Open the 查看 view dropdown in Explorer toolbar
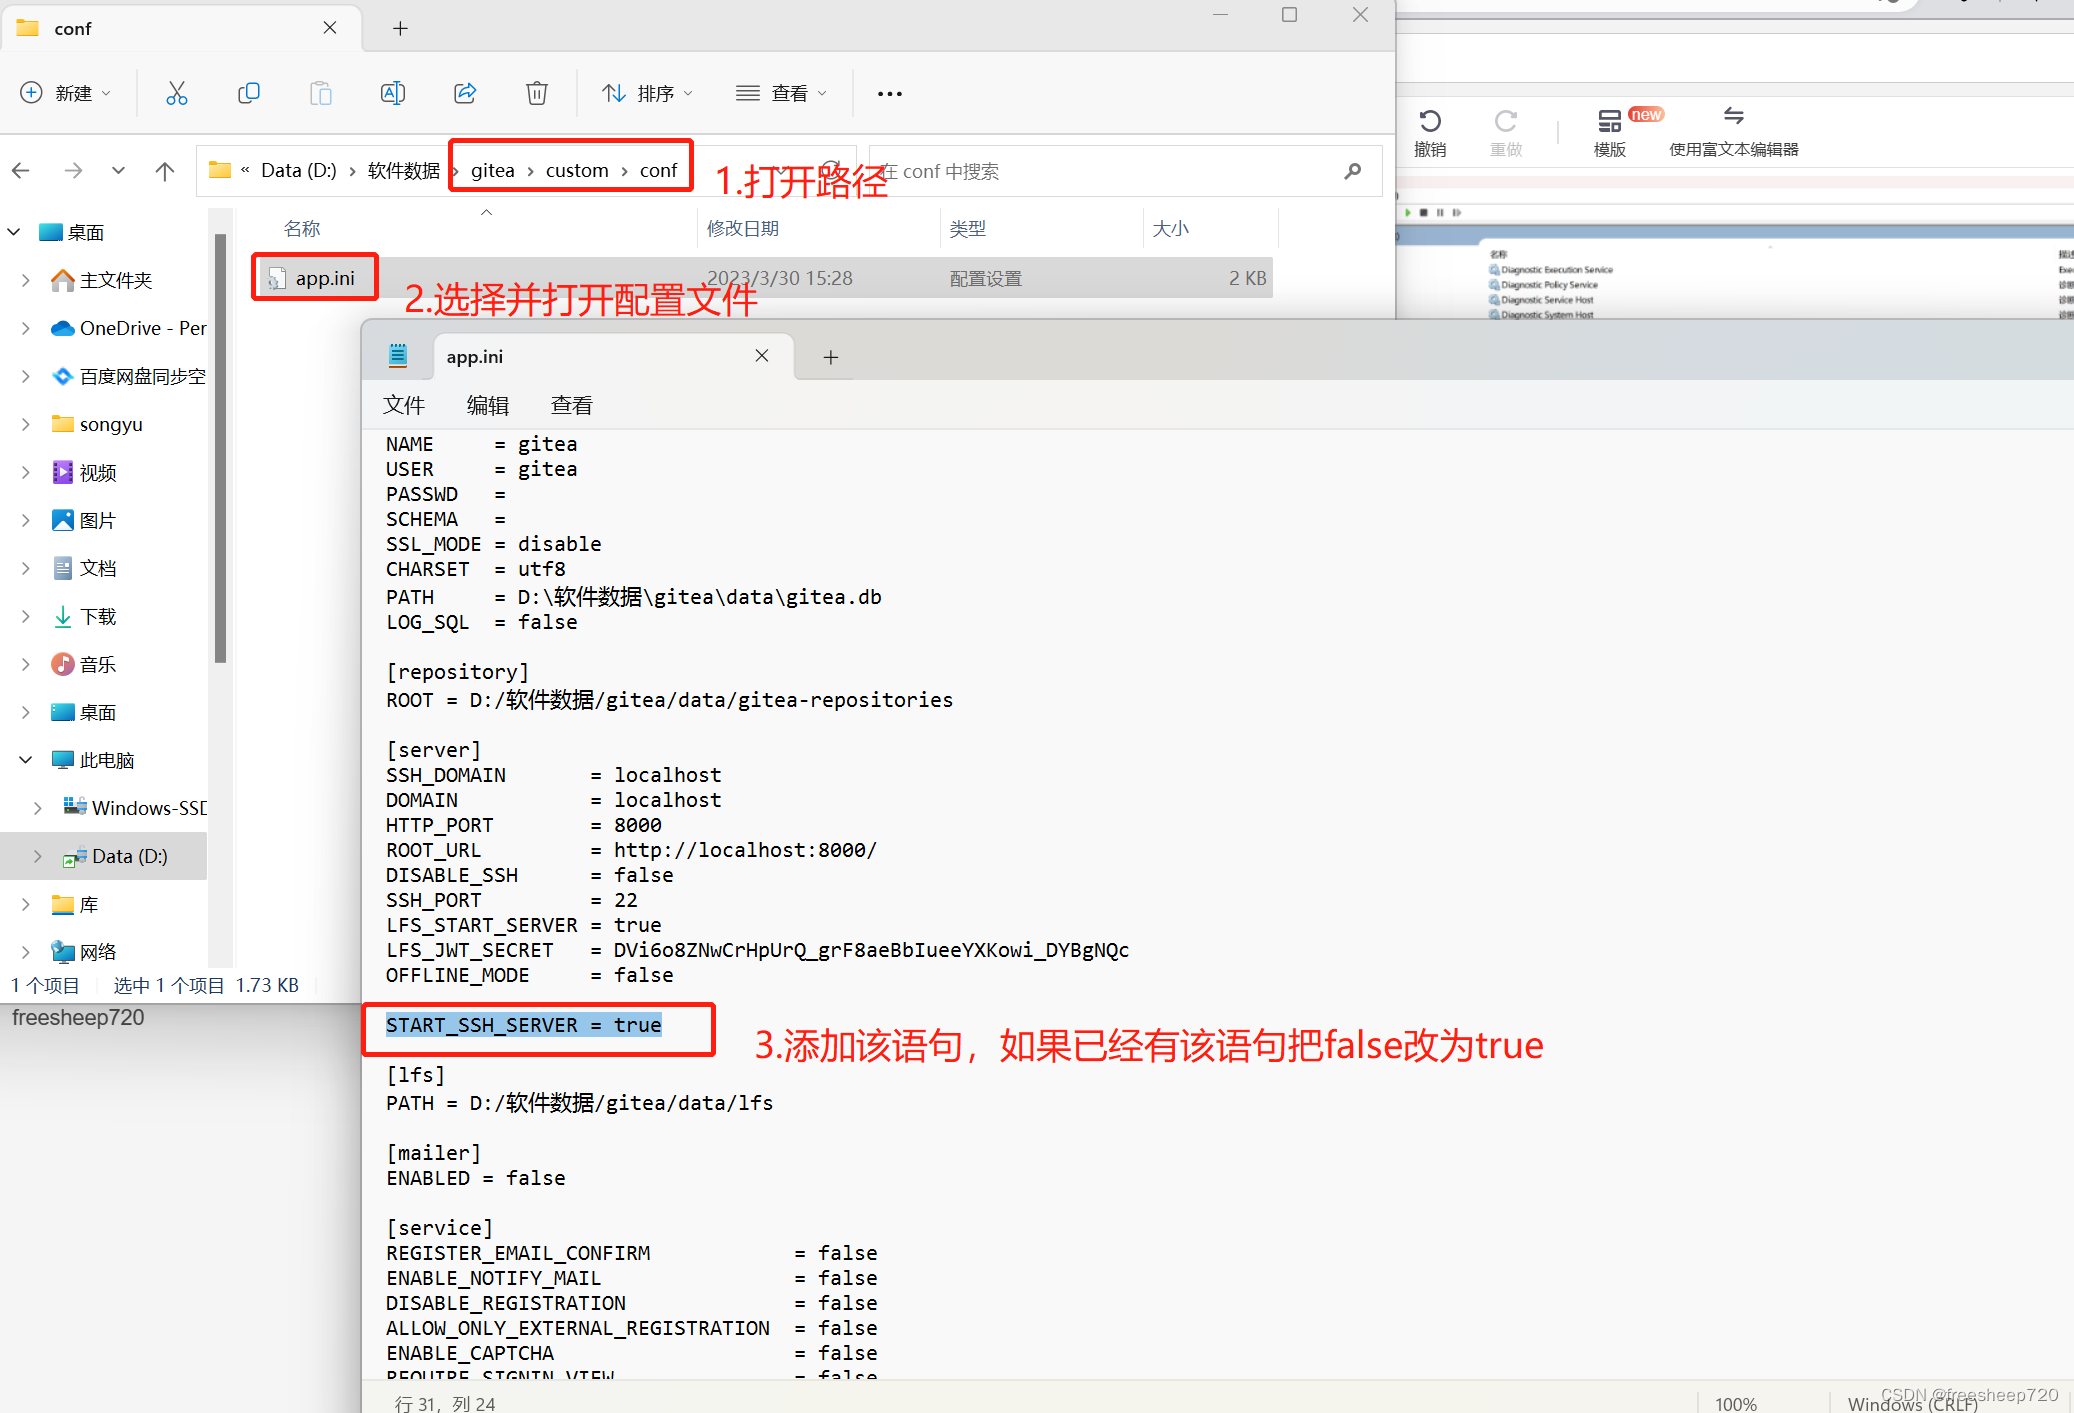Screen dimensions: 2074x1413 [781, 93]
